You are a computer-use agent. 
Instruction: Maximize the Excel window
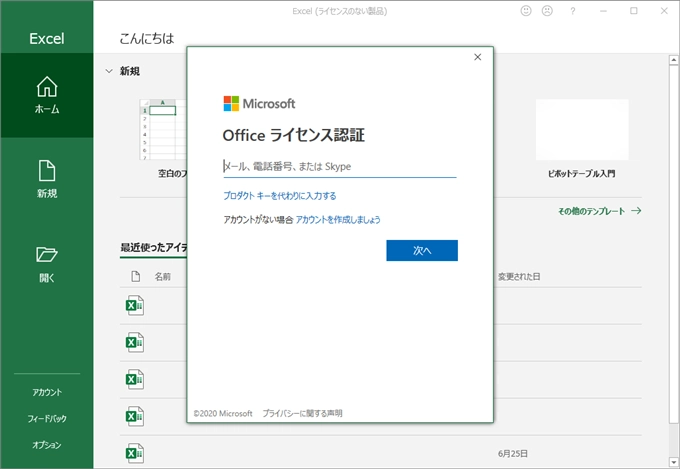point(634,11)
